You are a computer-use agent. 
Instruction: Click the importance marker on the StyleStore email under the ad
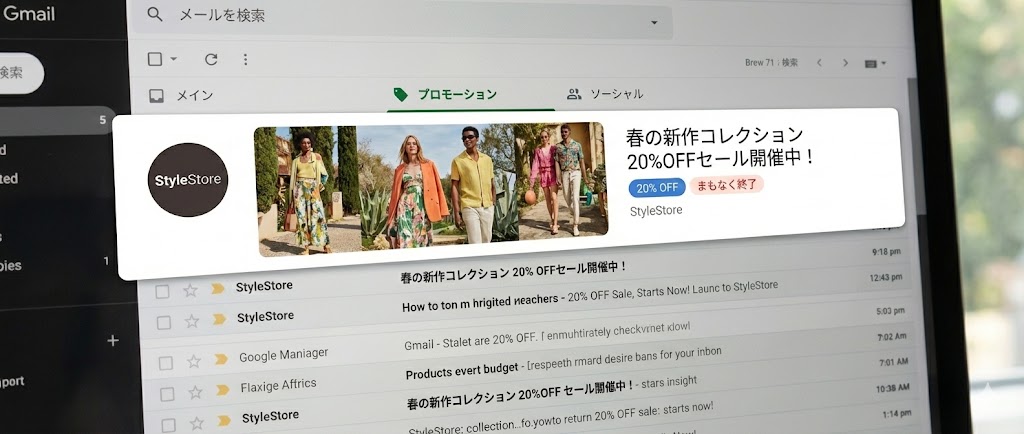click(x=218, y=288)
